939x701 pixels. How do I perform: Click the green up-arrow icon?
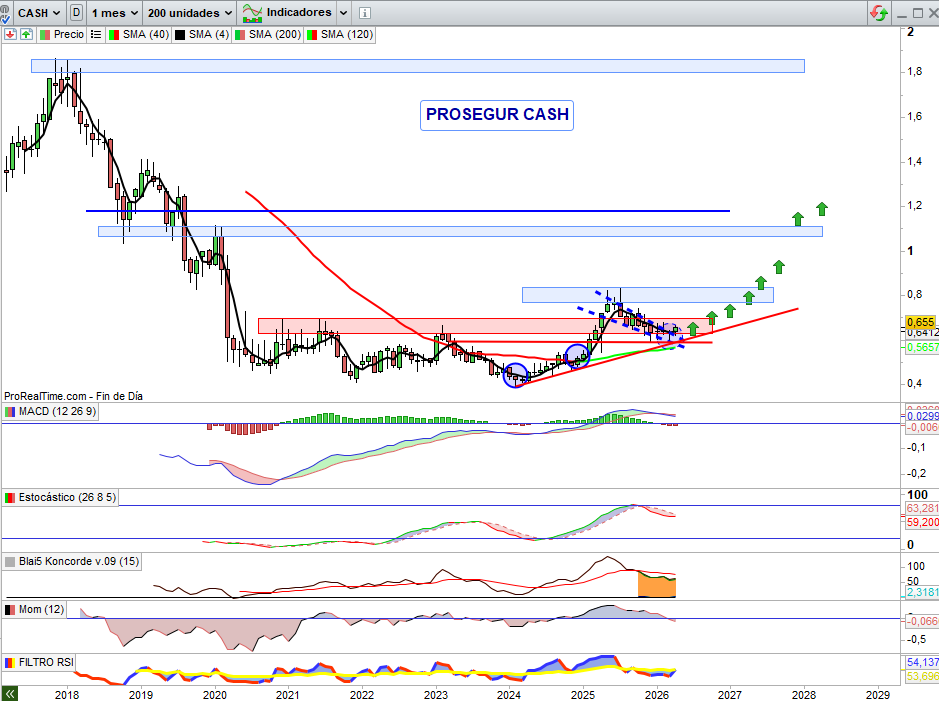(x=26, y=35)
